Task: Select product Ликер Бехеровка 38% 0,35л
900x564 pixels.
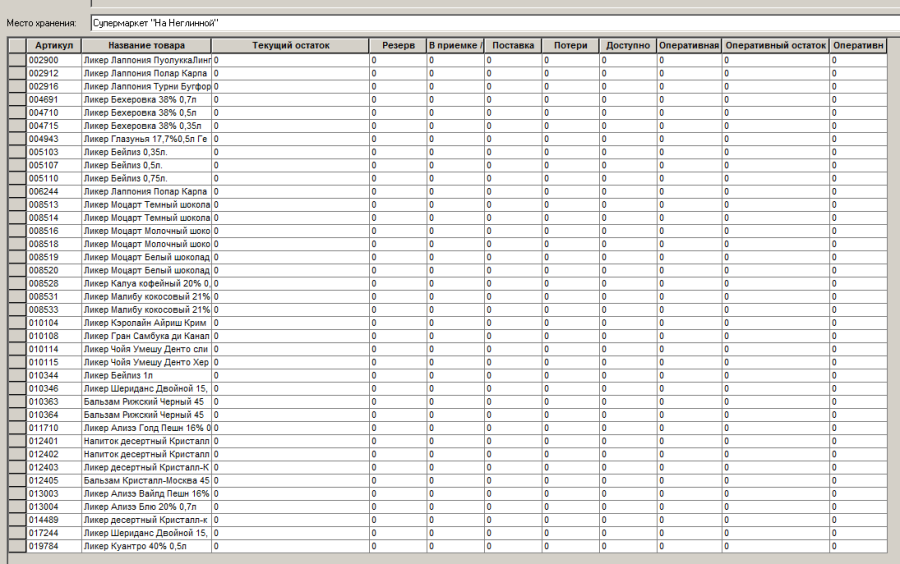Action: (146, 126)
